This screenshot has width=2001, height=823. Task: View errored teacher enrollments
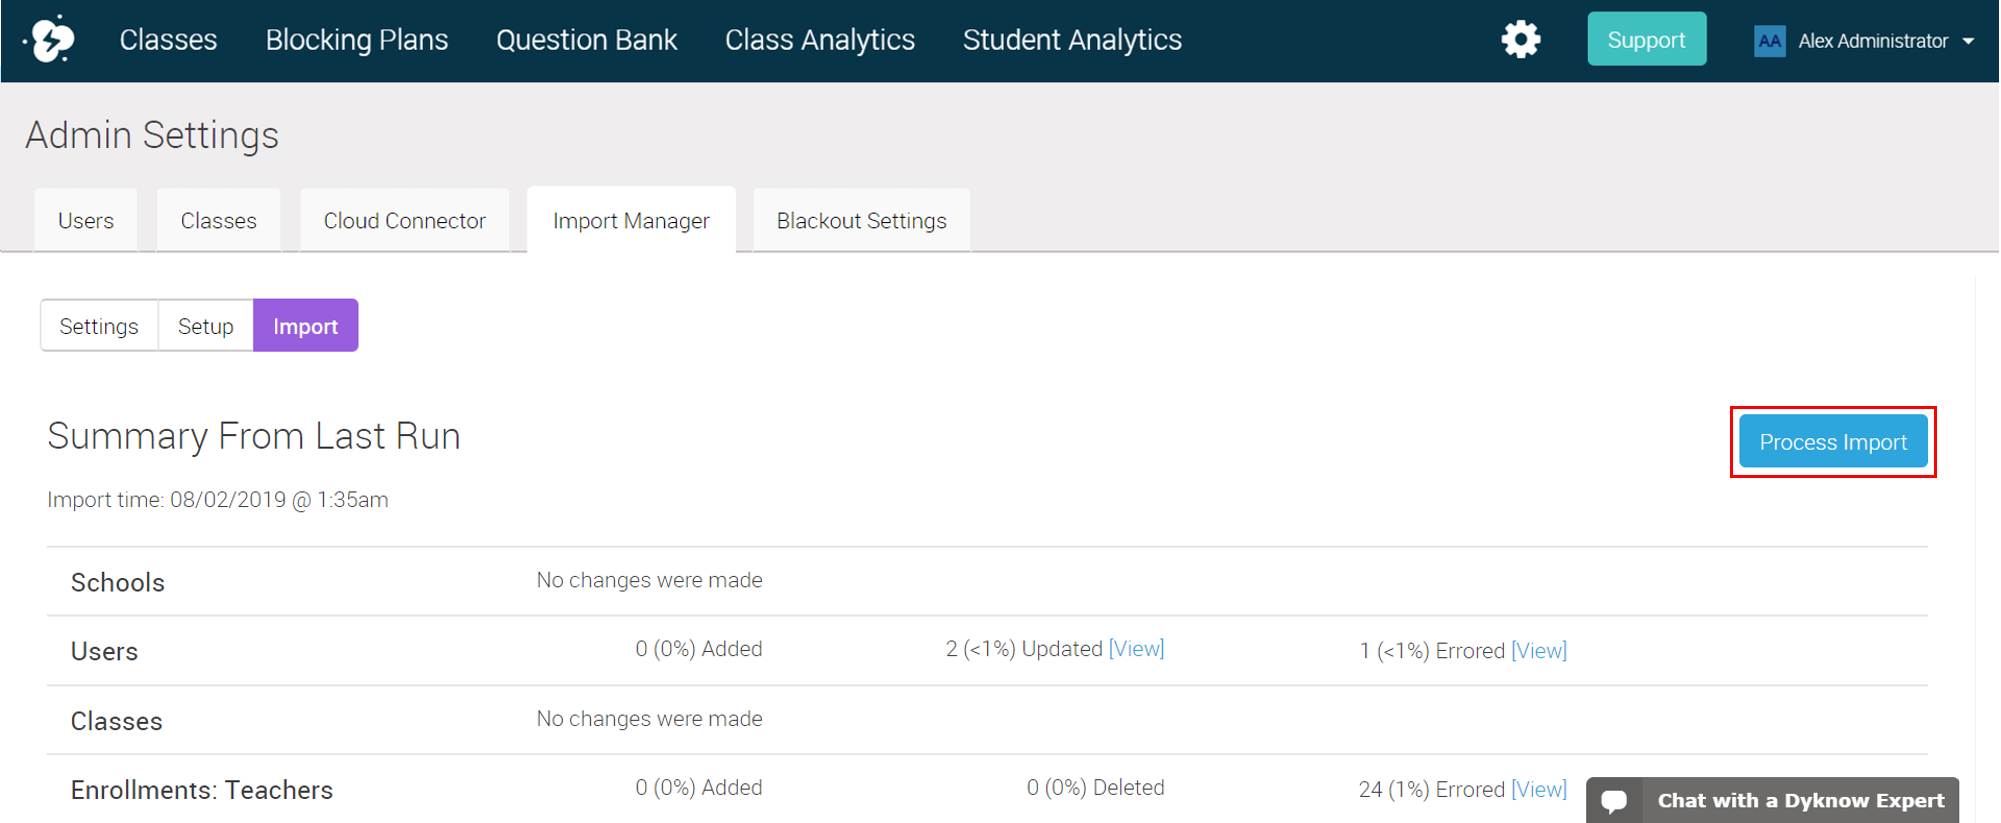1539,790
